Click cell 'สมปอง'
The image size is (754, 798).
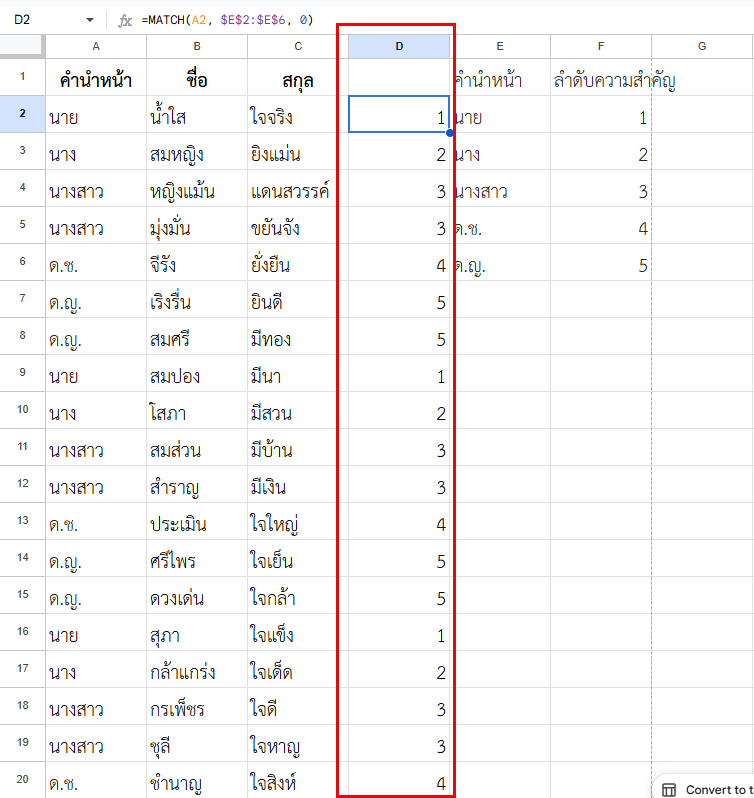point(197,373)
